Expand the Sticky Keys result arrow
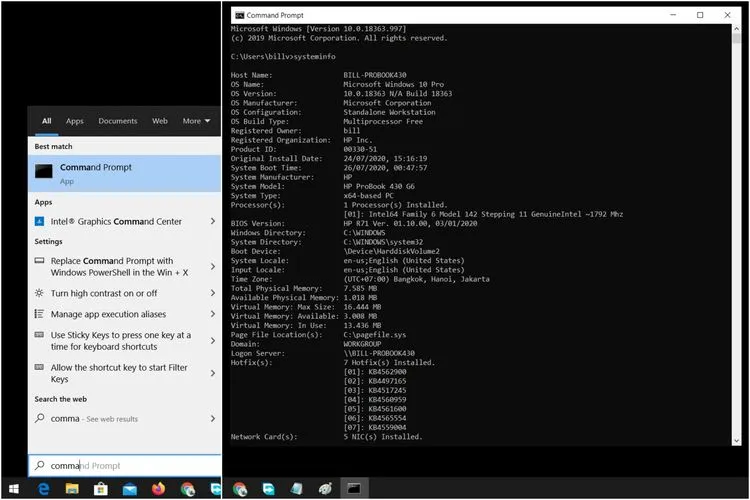This screenshot has width=750, height=500. click(x=213, y=341)
